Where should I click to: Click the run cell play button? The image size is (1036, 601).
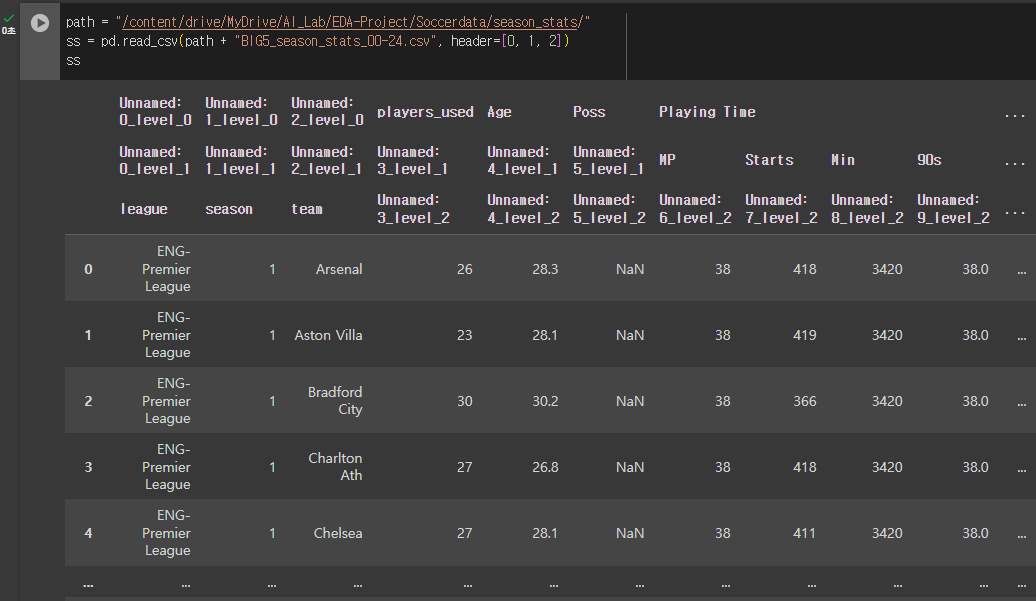pyautogui.click(x=39, y=23)
